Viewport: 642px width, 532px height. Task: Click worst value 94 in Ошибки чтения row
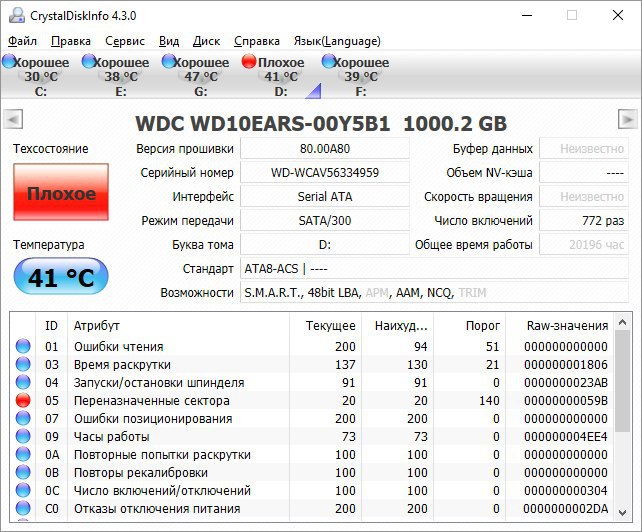(x=420, y=346)
